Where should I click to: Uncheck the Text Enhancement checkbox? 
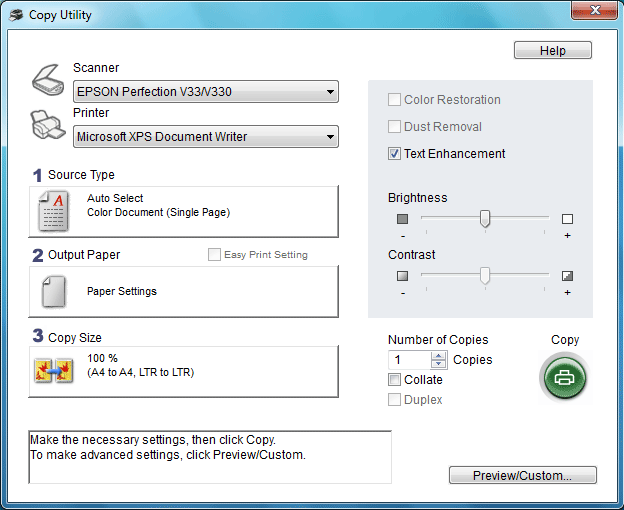(394, 154)
